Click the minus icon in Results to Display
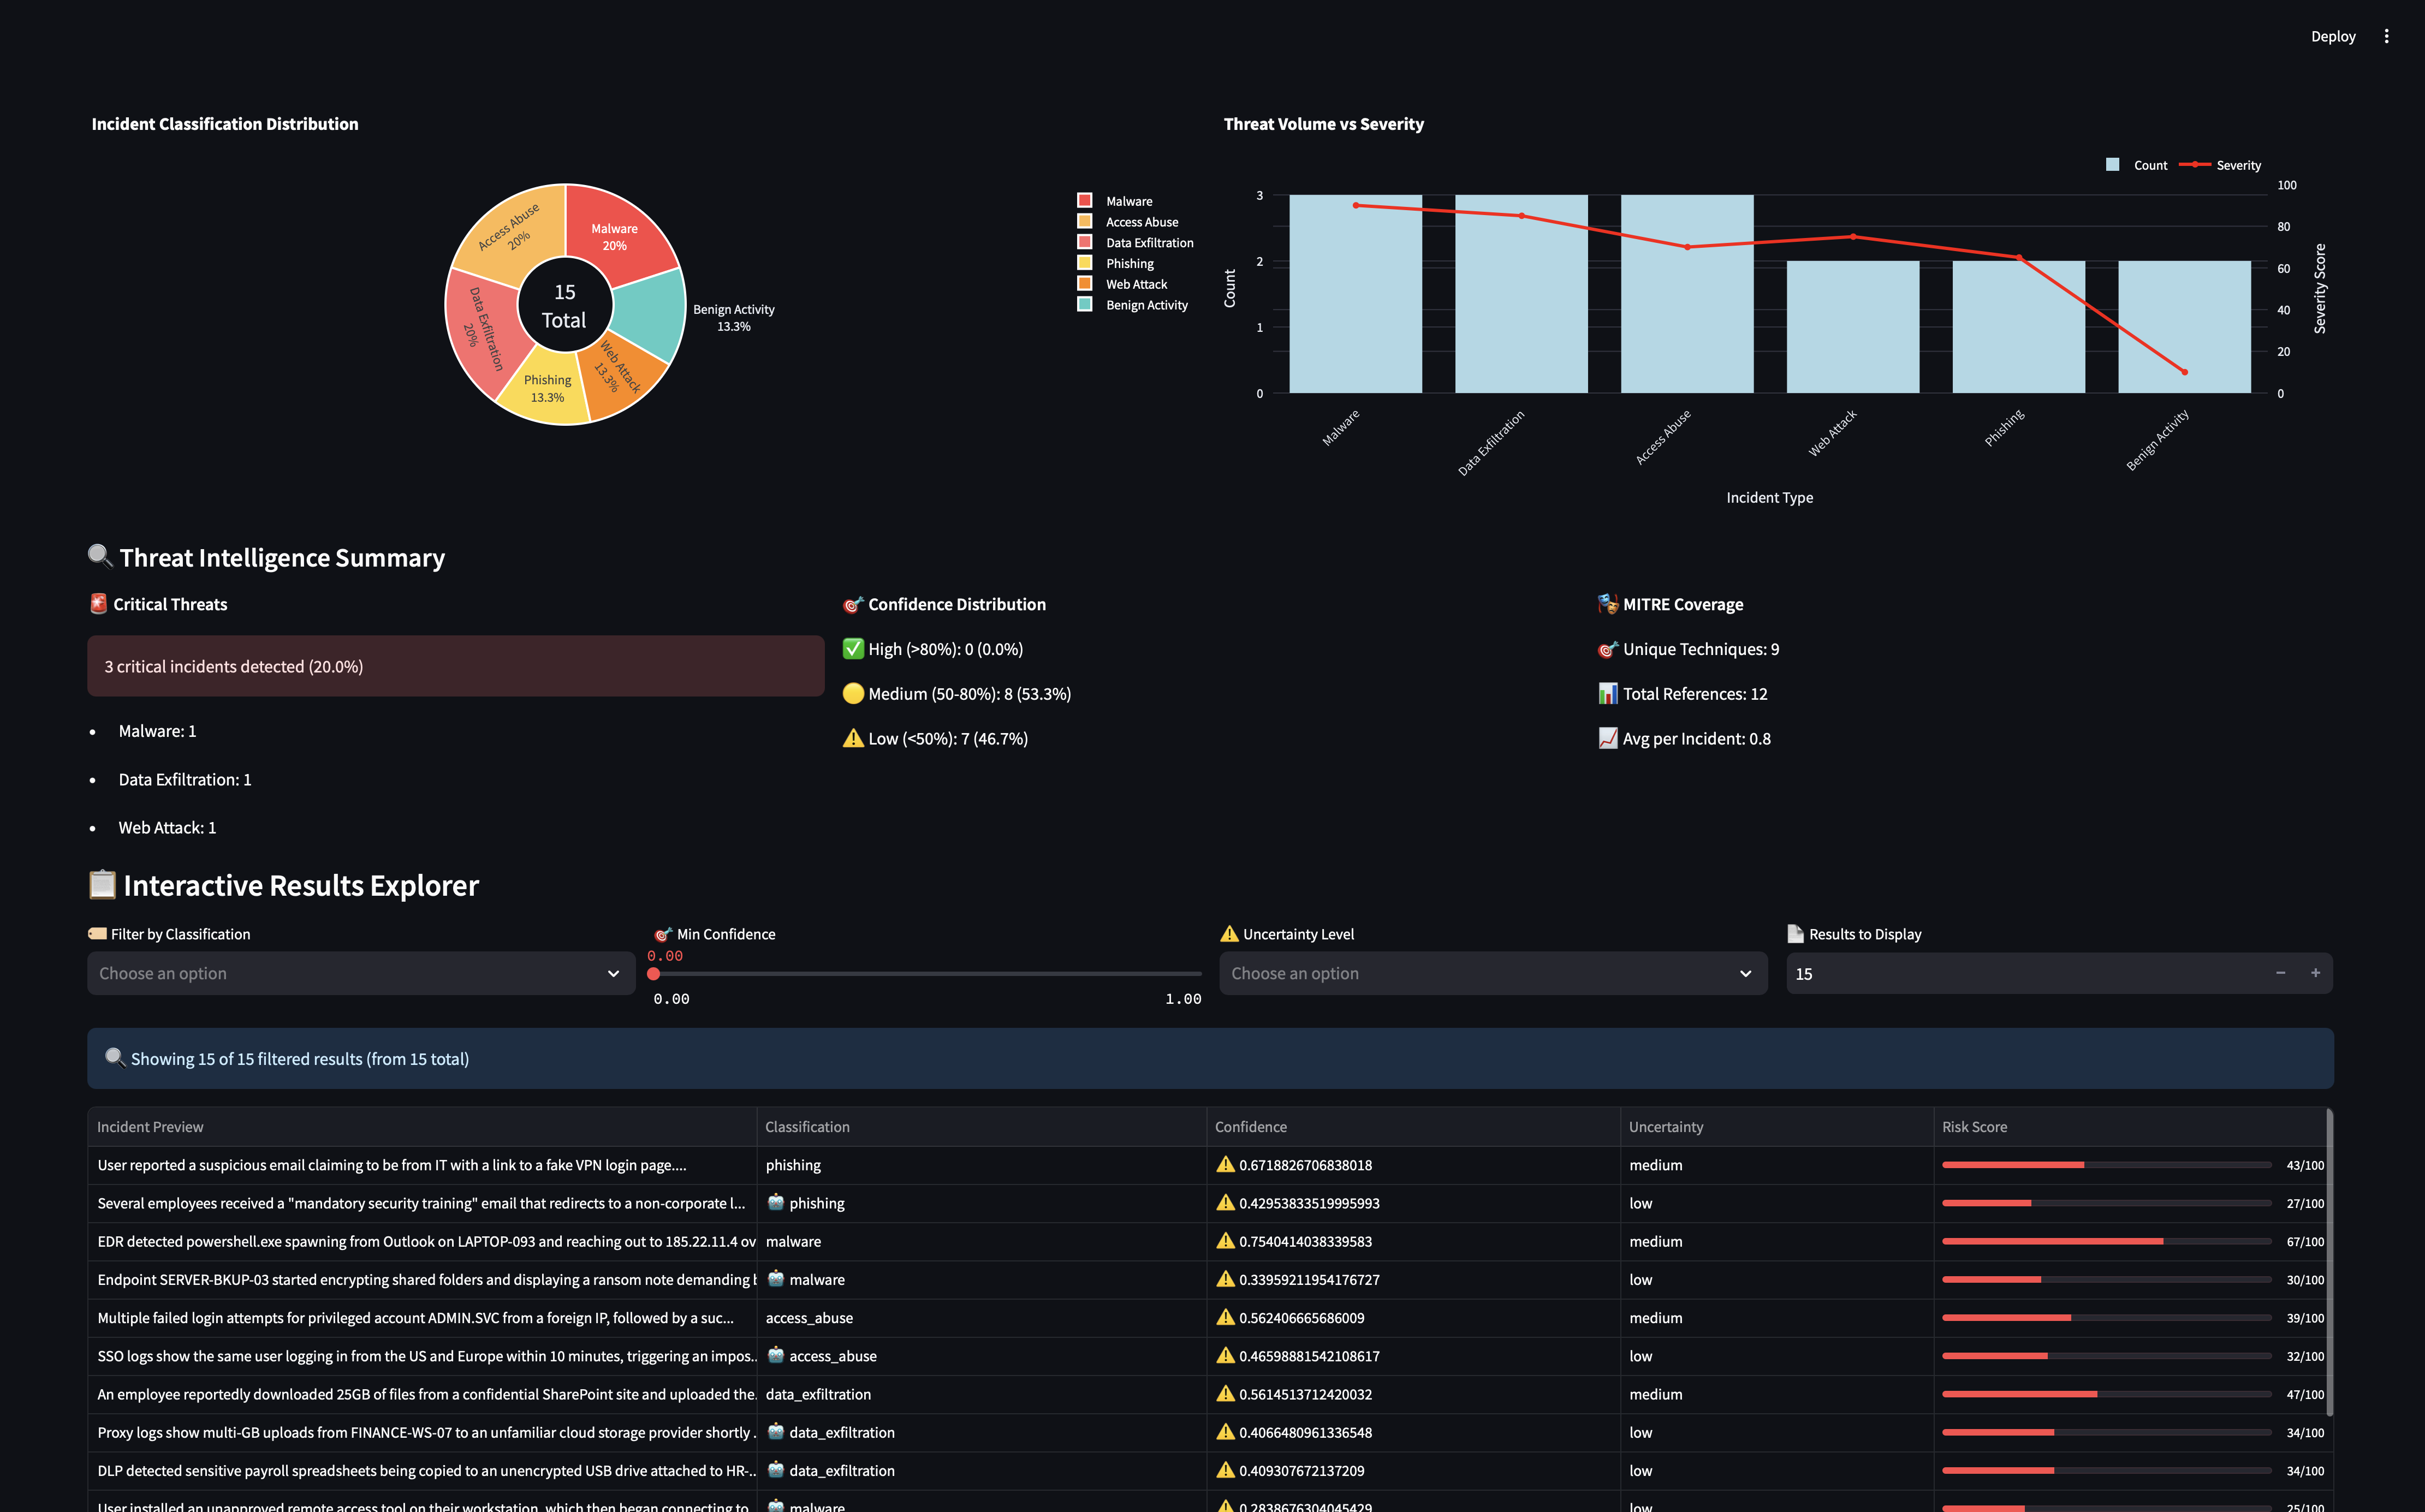 (2280, 973)
